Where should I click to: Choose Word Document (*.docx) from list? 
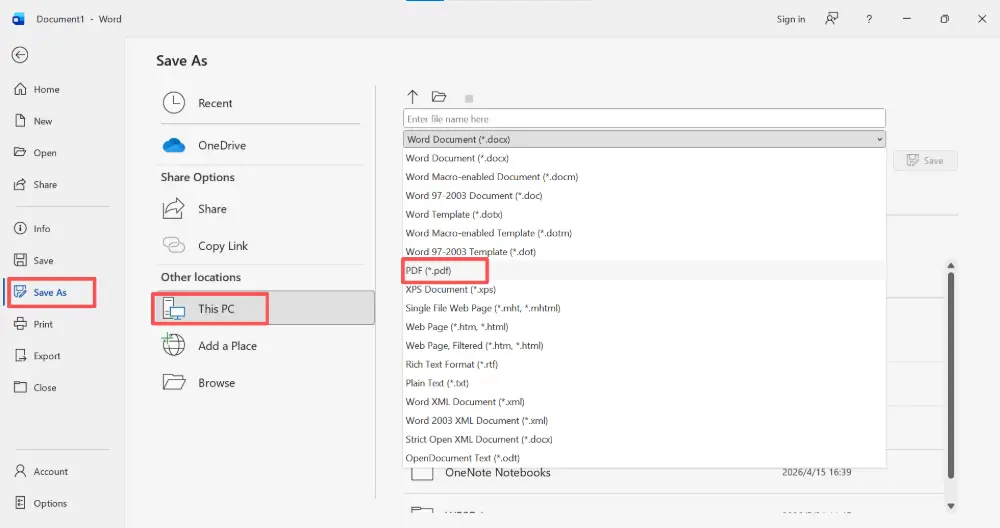coord(644,158)
